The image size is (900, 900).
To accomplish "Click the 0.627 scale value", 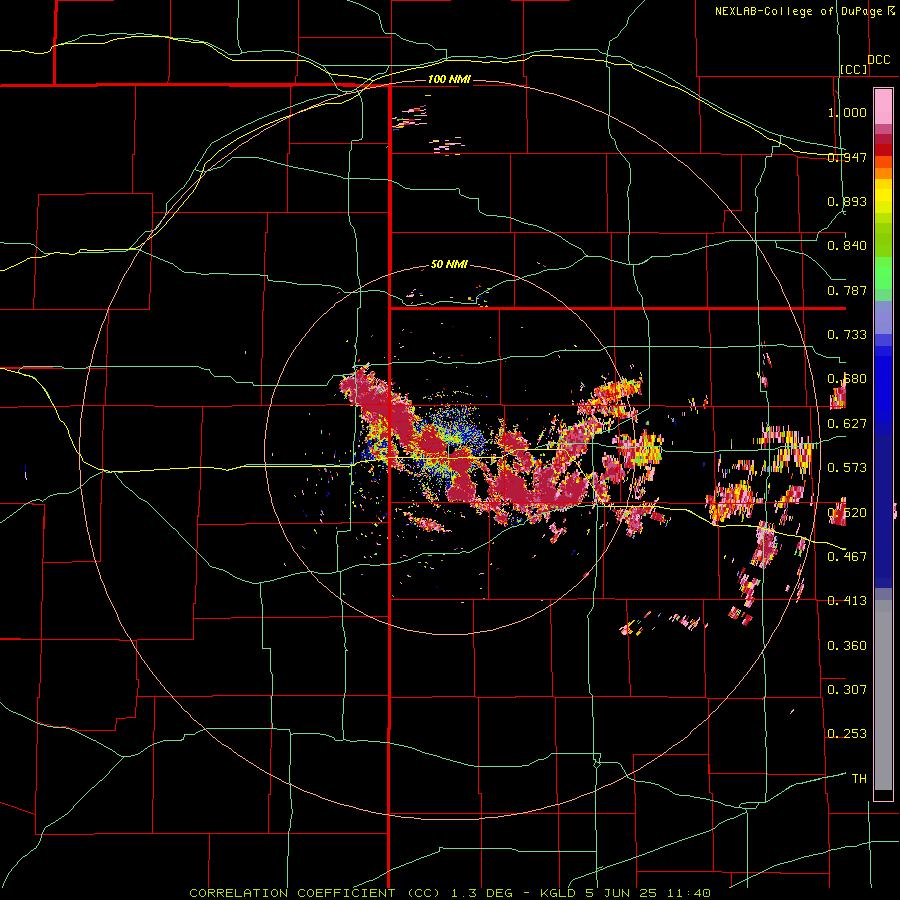I will click(x=847, y=424).
